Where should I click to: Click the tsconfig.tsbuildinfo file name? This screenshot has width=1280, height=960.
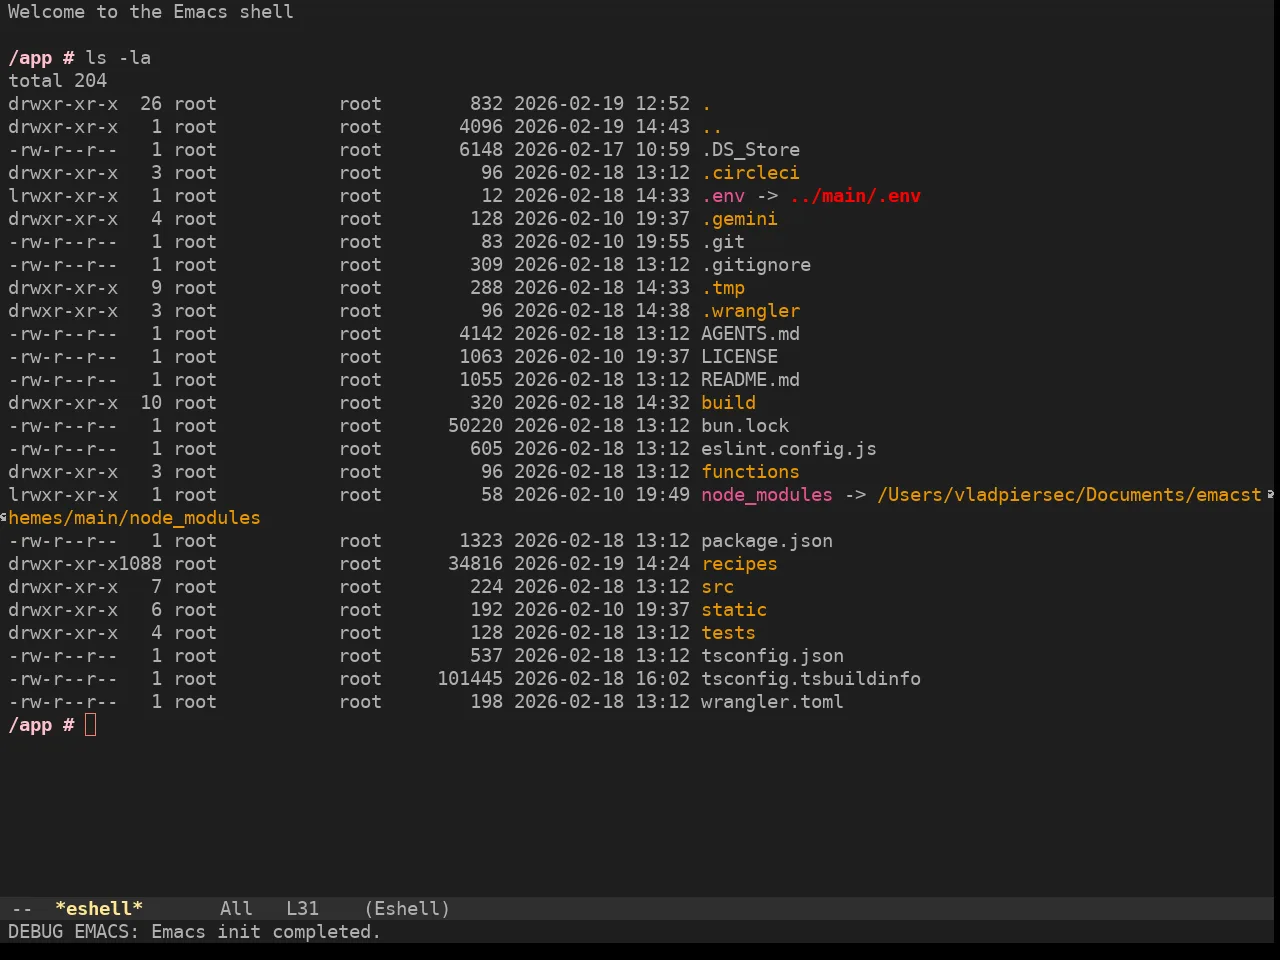[x=811, y=679]
